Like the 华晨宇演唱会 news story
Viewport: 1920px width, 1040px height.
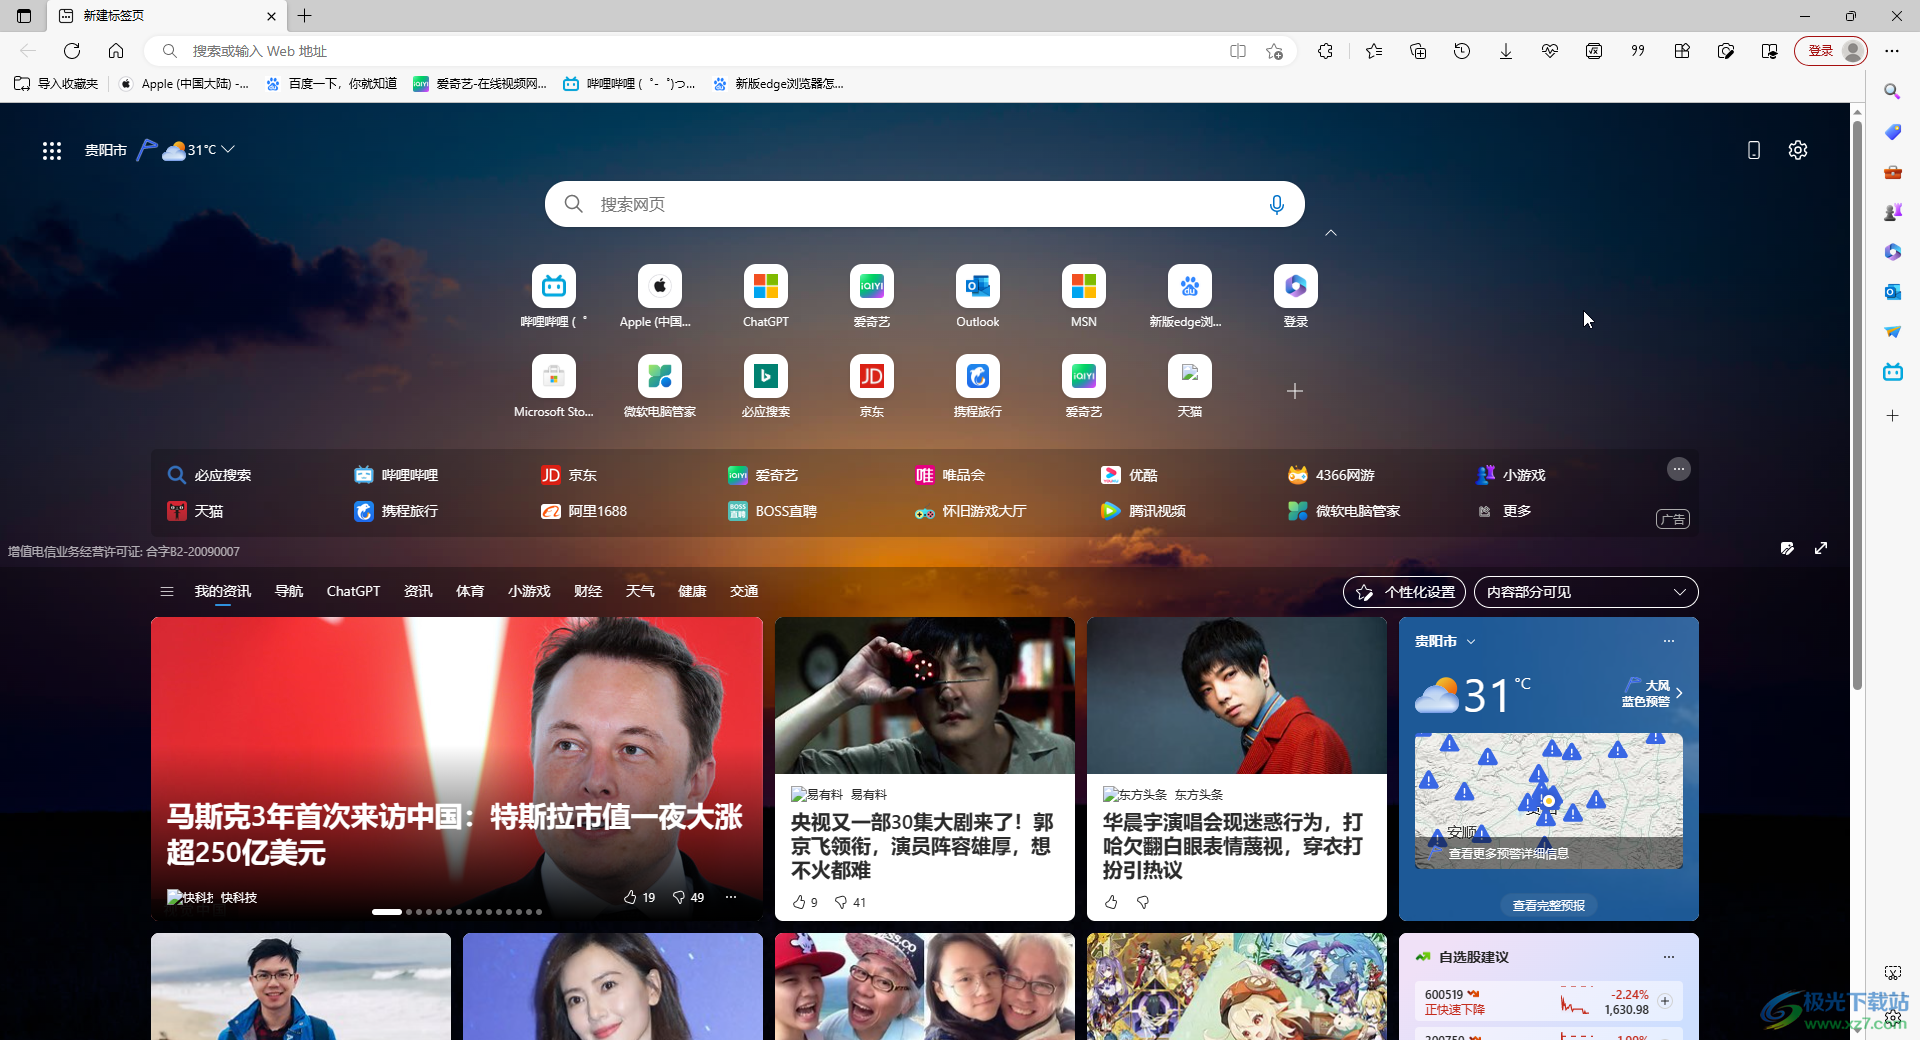pos(1110,902)
